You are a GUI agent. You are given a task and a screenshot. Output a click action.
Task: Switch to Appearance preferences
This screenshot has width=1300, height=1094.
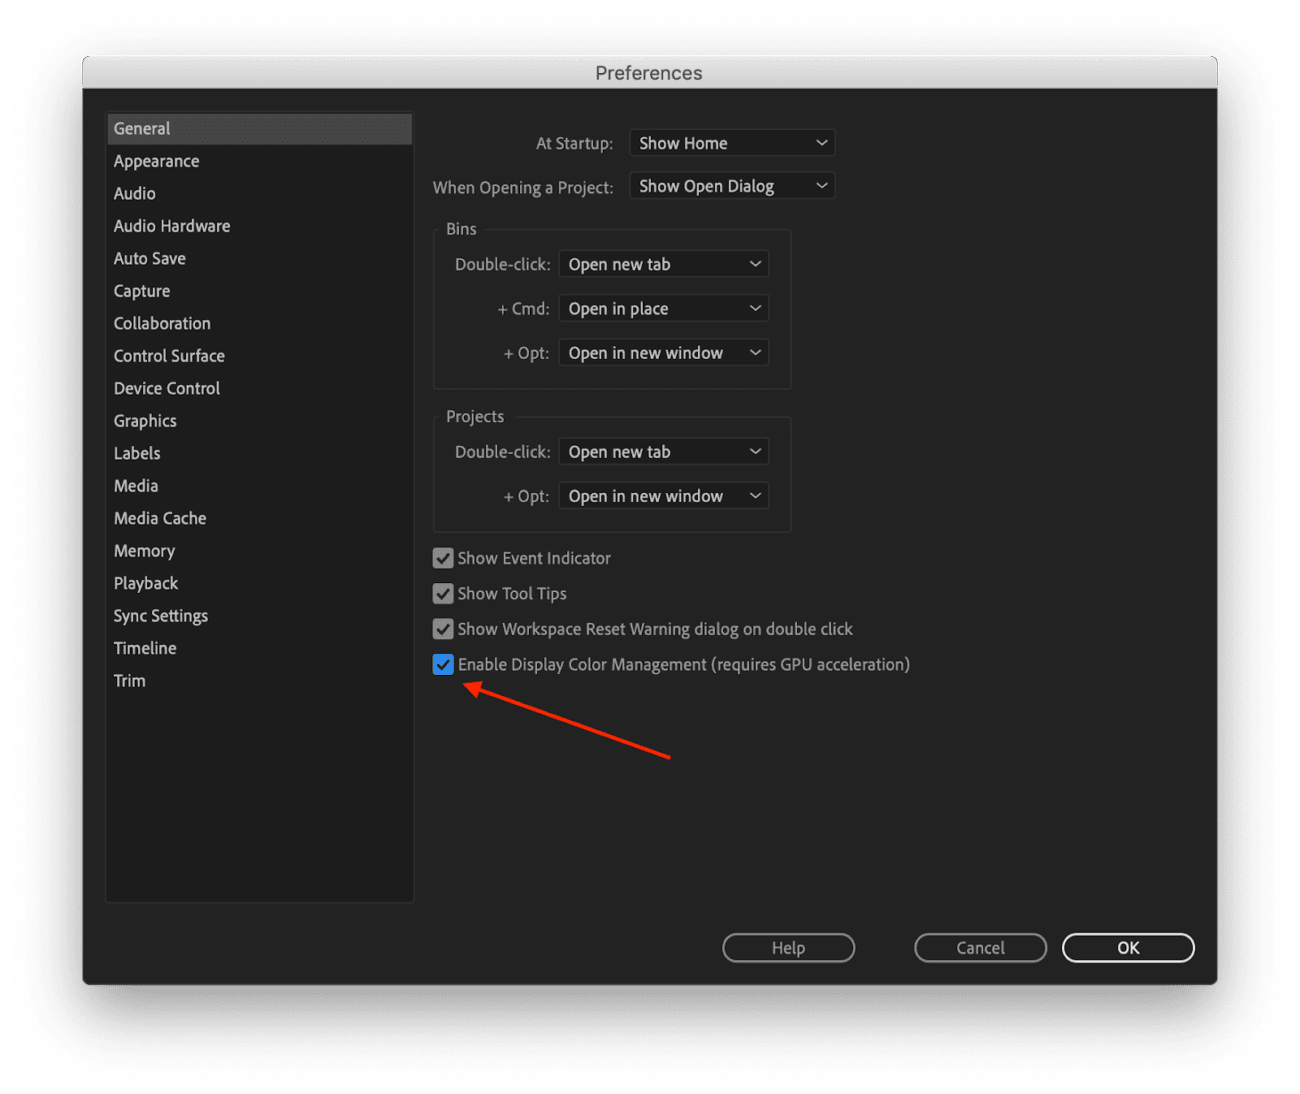[156, 160]
